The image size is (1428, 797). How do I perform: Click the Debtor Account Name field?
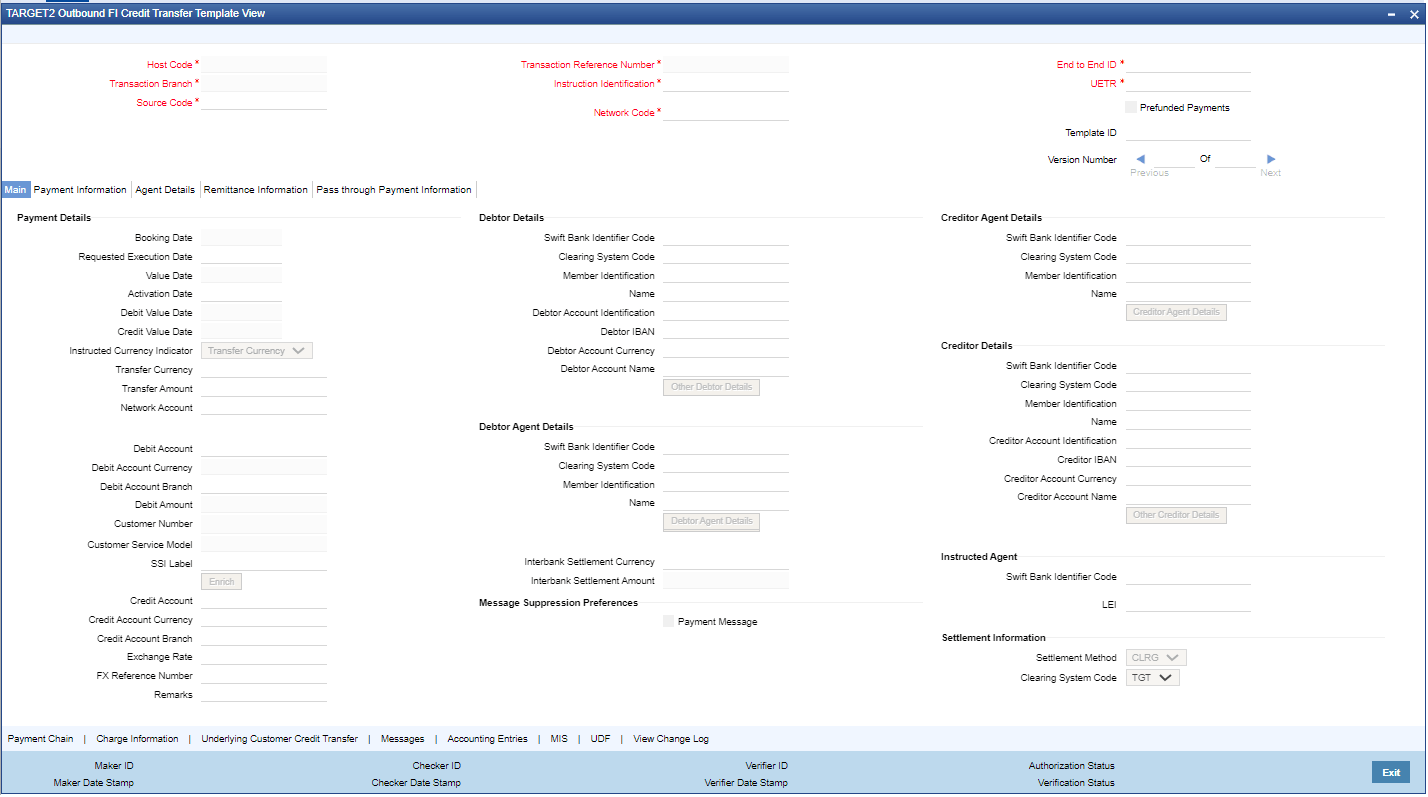click(726, 369)
